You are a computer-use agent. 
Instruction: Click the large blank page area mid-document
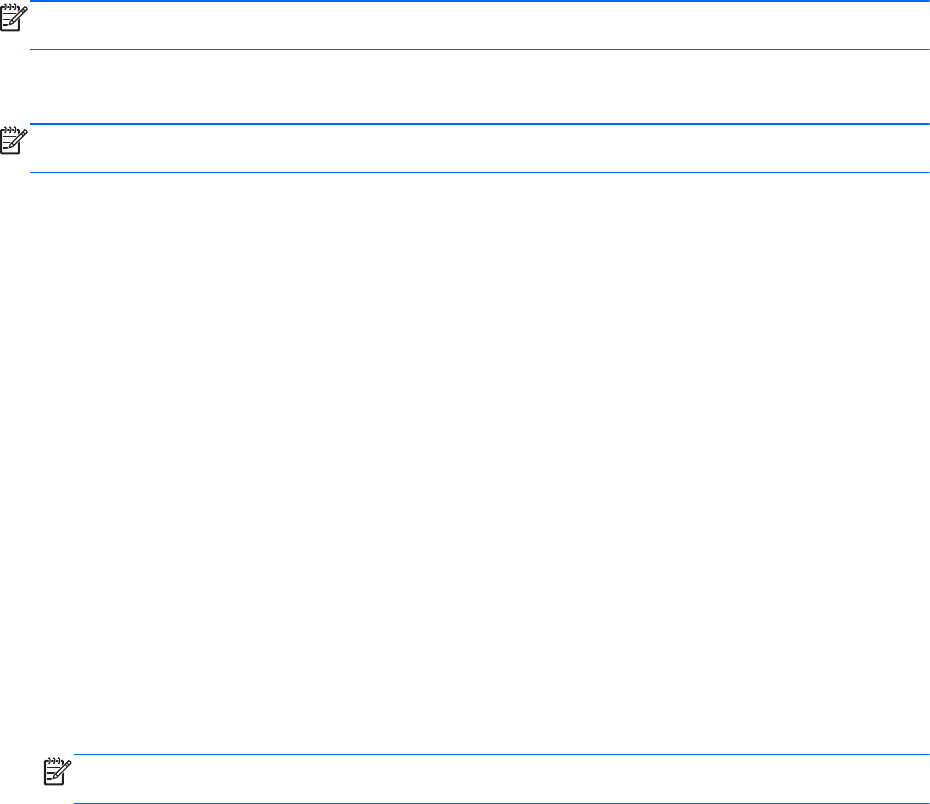click(x=465, y=462)
